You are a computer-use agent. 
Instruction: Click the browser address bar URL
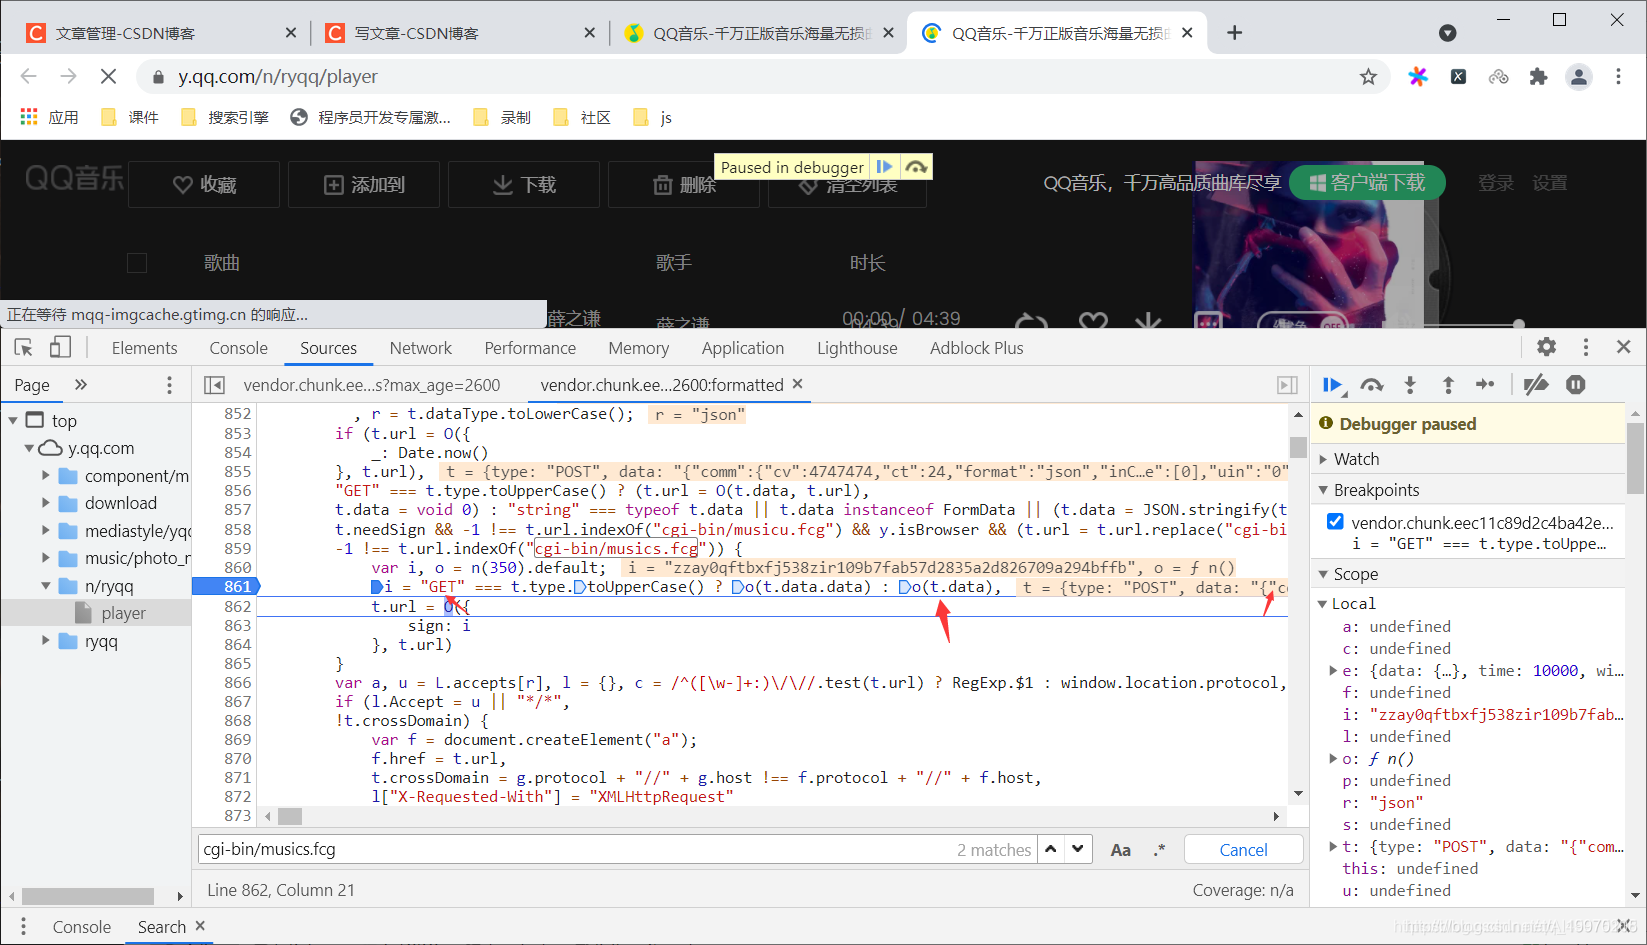(x=278, y=77)
